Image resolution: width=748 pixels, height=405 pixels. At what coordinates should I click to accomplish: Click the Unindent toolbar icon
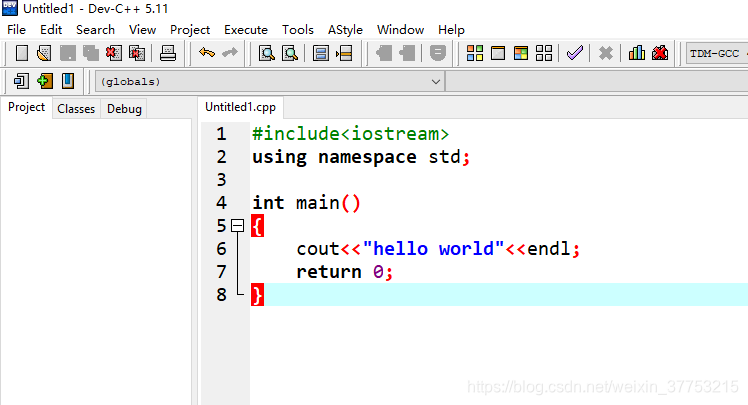[x=406, y=53]
